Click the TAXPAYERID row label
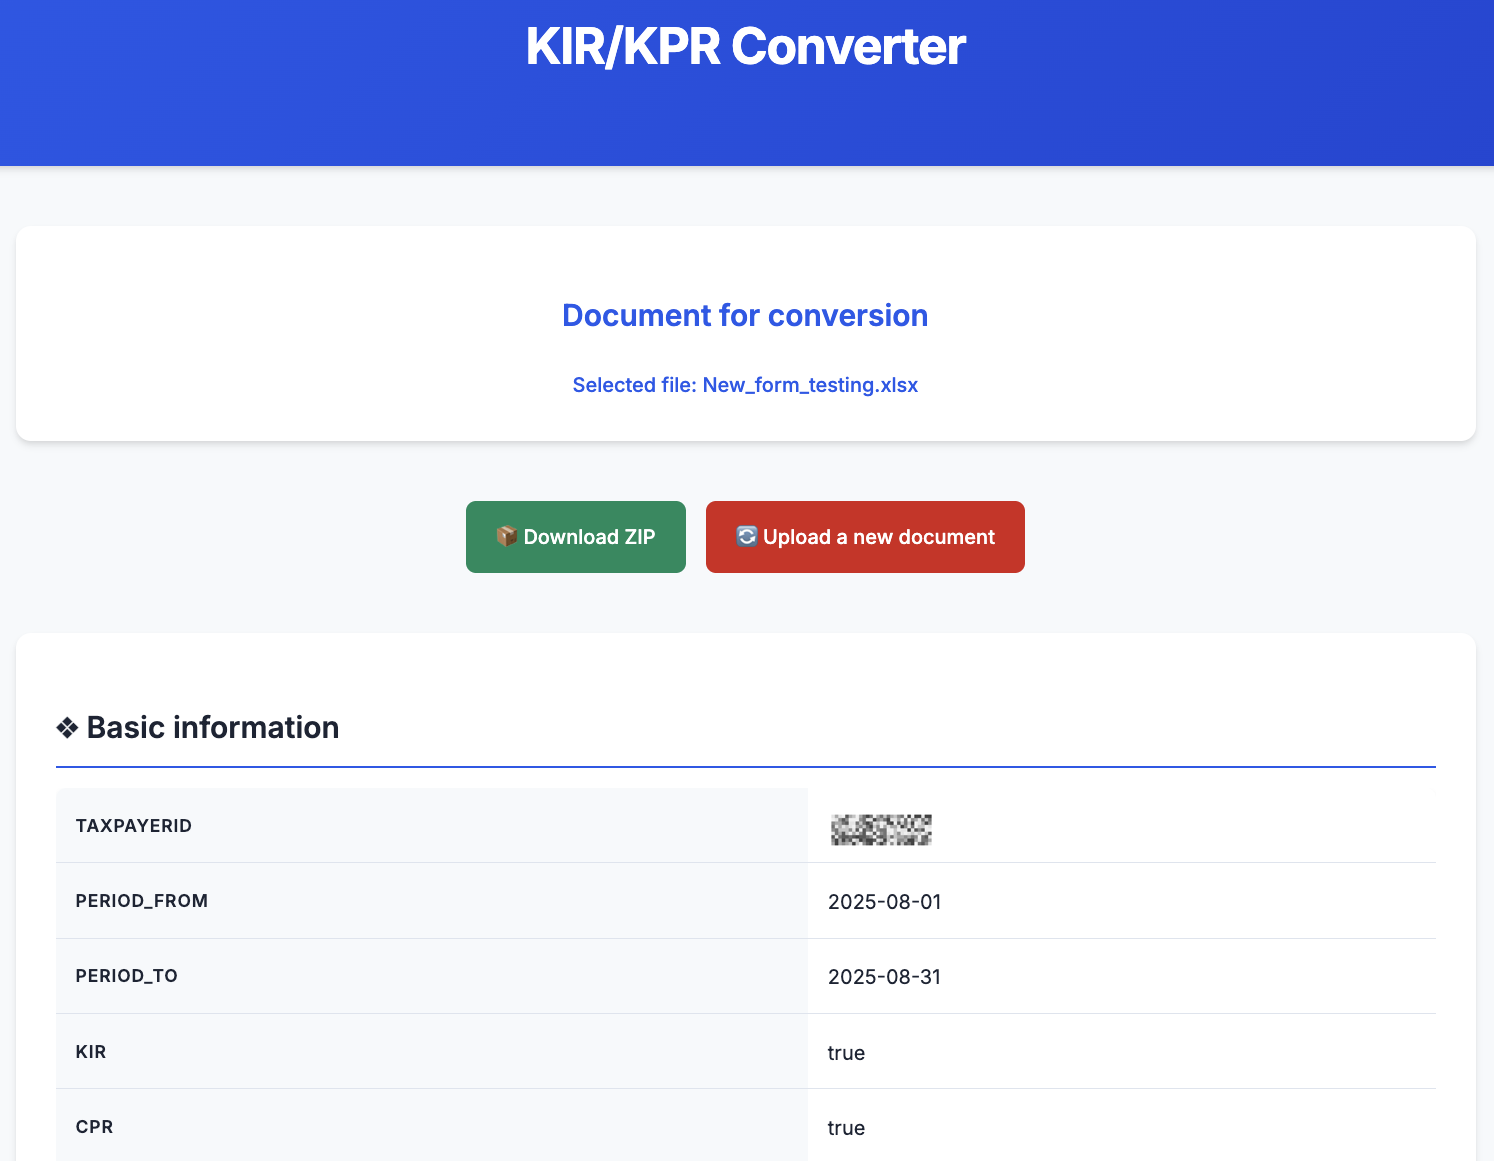Viewport: 1494px width, 1161px height. [x=134, y=825]
